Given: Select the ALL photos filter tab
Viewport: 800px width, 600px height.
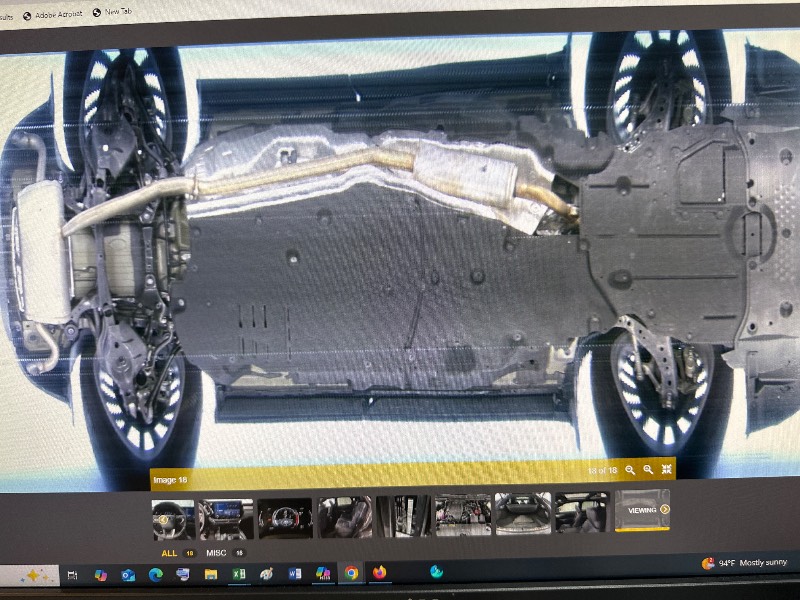Looking at the screenshot, I should click(169, 552).
